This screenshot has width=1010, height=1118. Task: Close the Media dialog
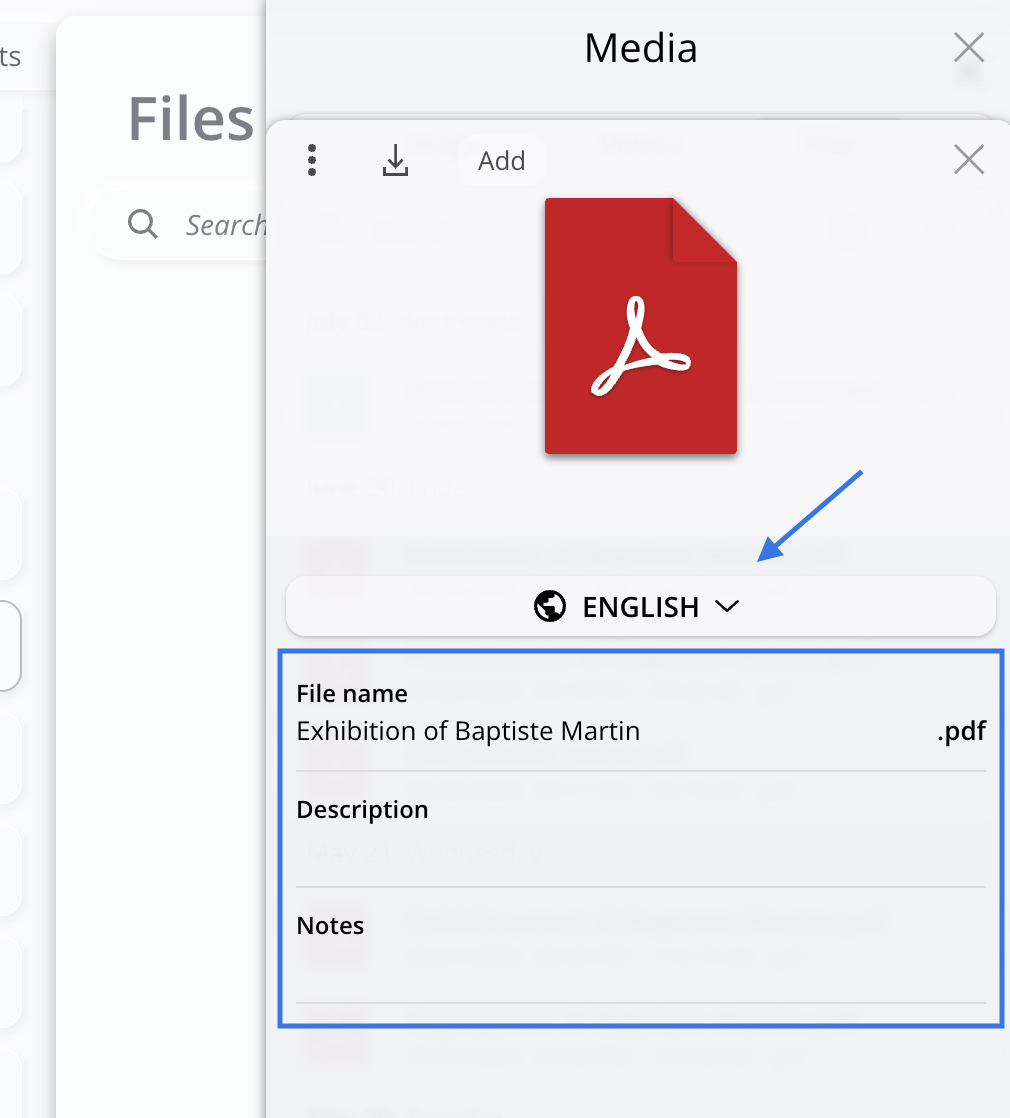pyautogui.click(x=968, y=47)
